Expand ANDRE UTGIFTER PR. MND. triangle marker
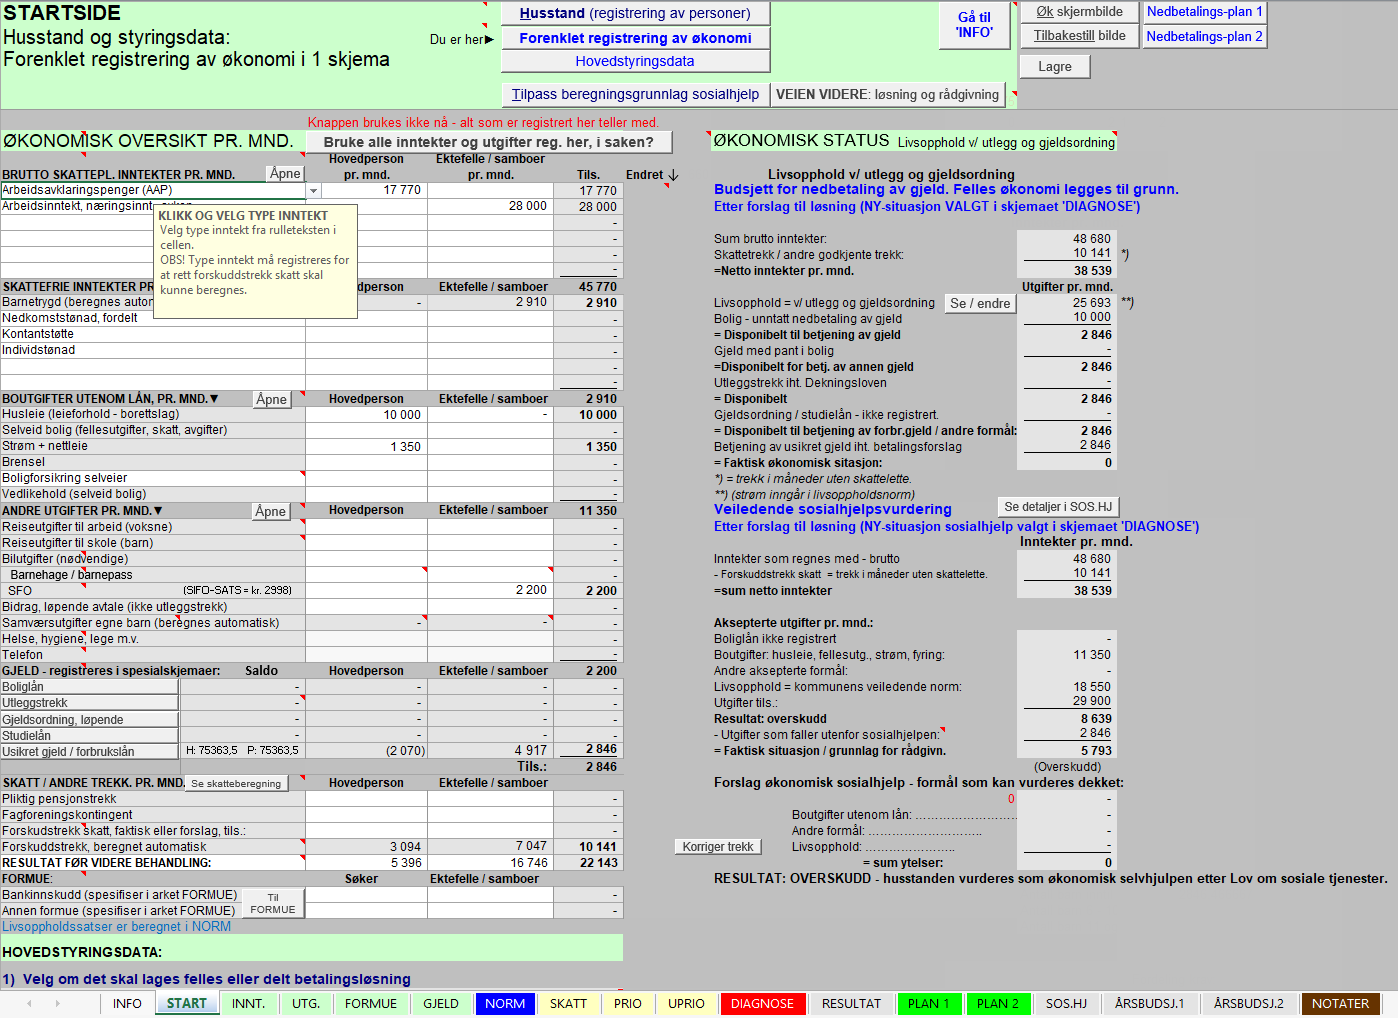Viewport: 1398px width, 1018px height. pyautogui.click(x=158, y=511)
